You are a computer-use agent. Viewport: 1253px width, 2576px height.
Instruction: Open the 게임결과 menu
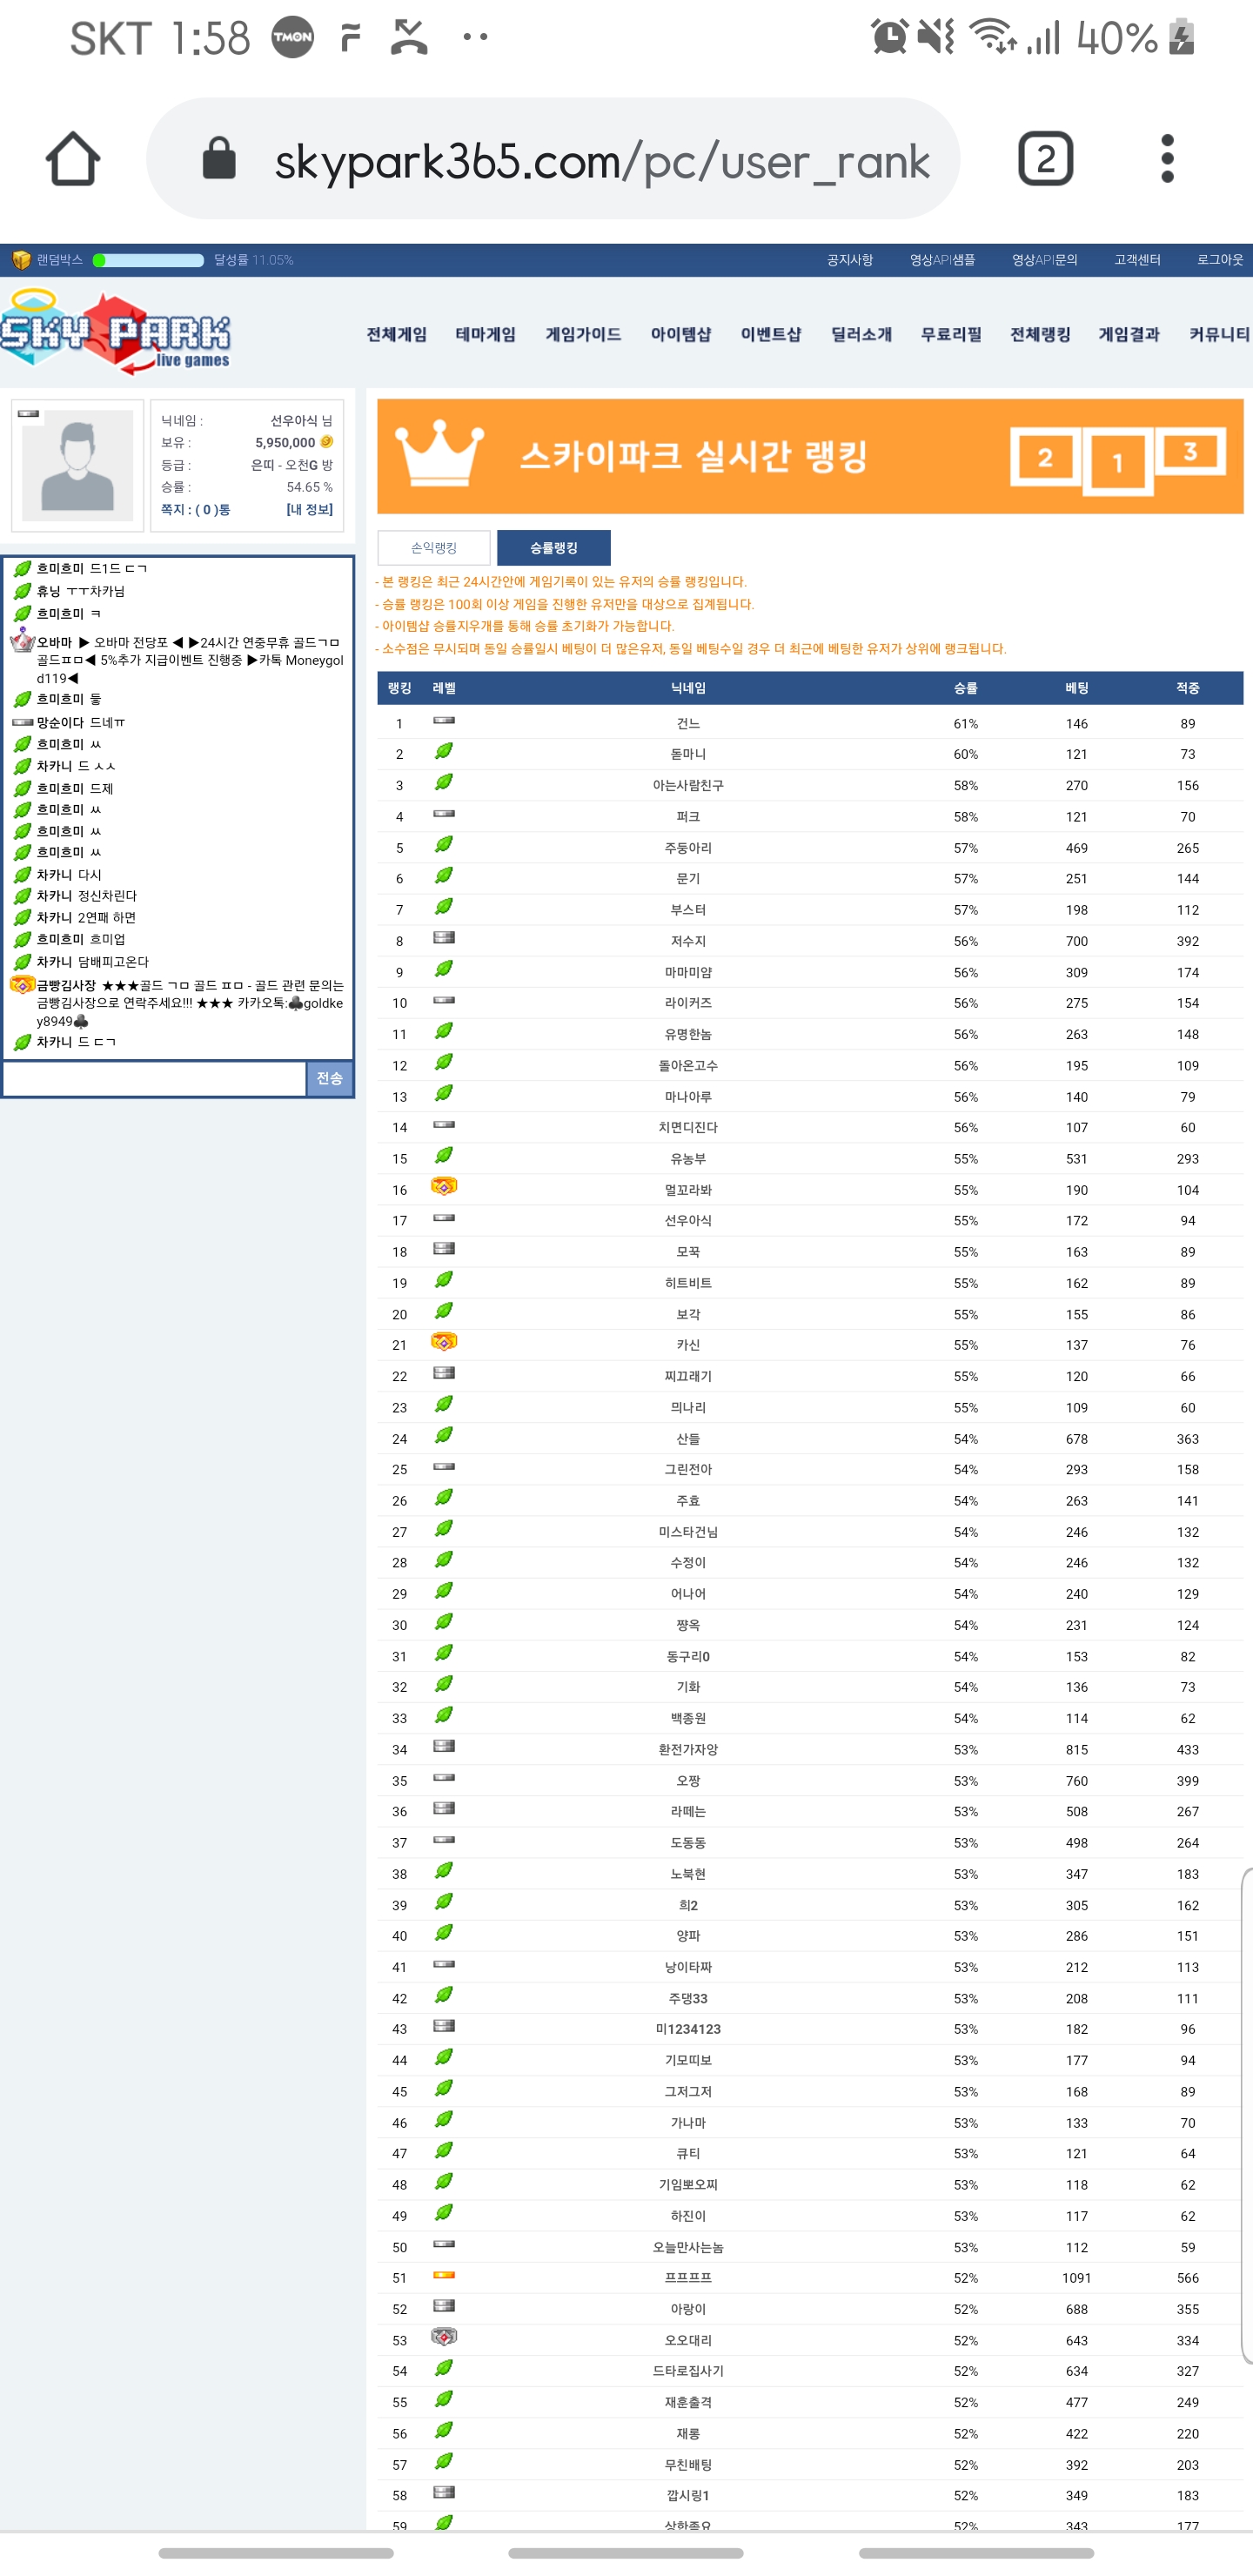click(1129, 334)
